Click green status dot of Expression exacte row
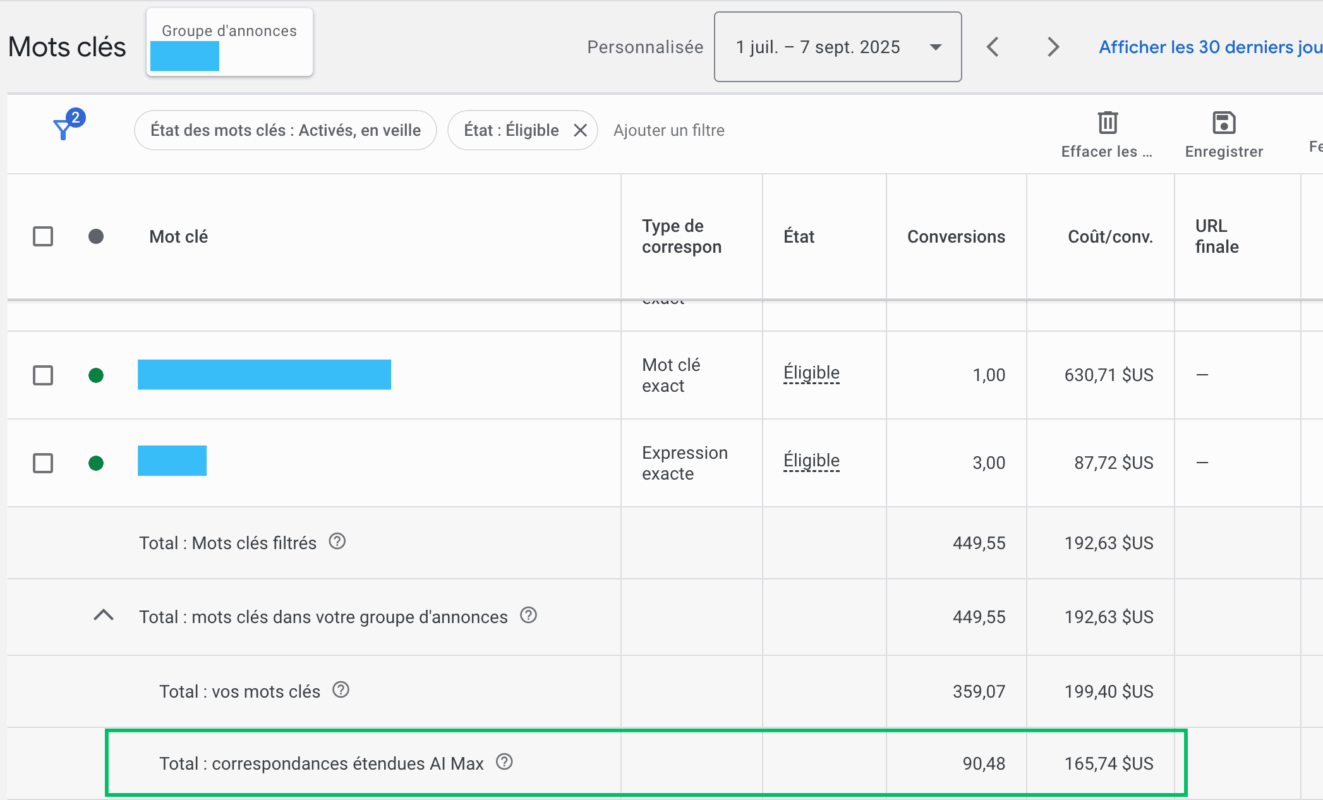The width and height of the screenshot is (1323, 800). [96, 463]
